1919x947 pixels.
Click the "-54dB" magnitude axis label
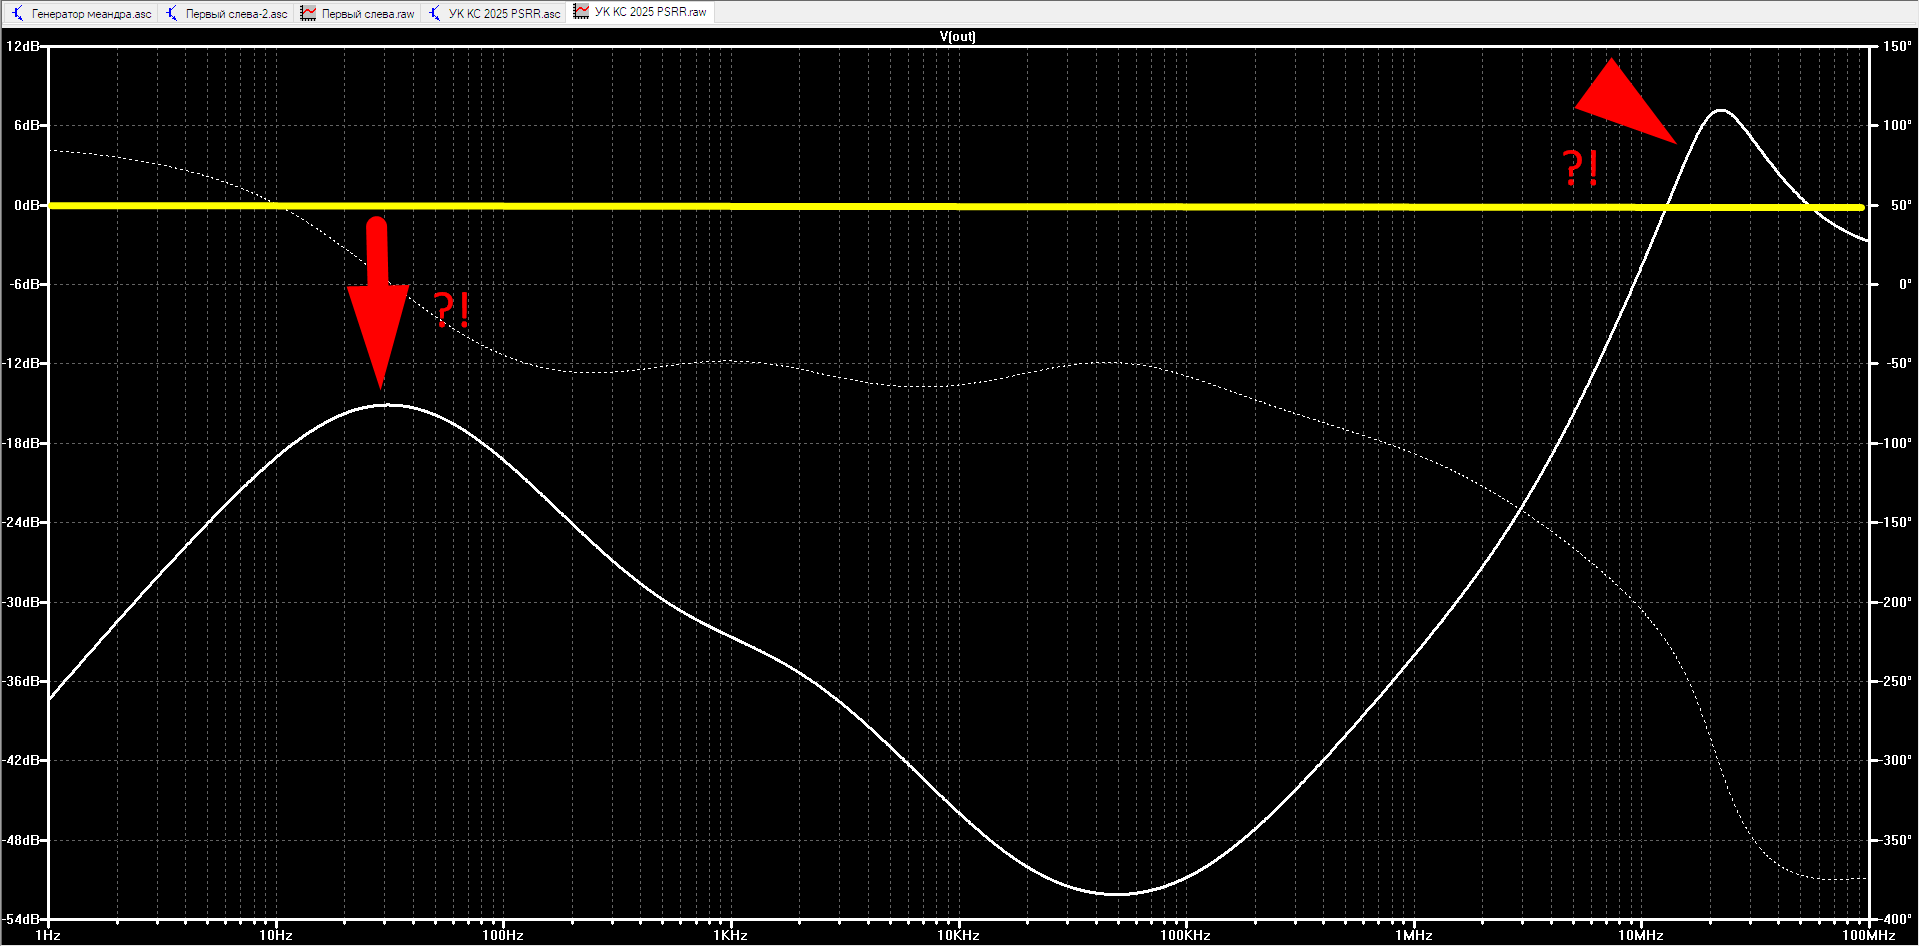21,919
